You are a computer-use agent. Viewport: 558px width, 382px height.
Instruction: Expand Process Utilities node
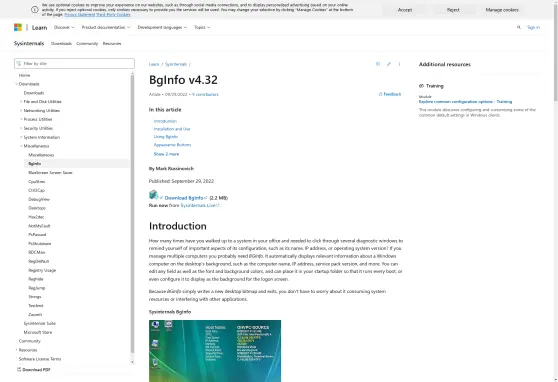(21, 119)
